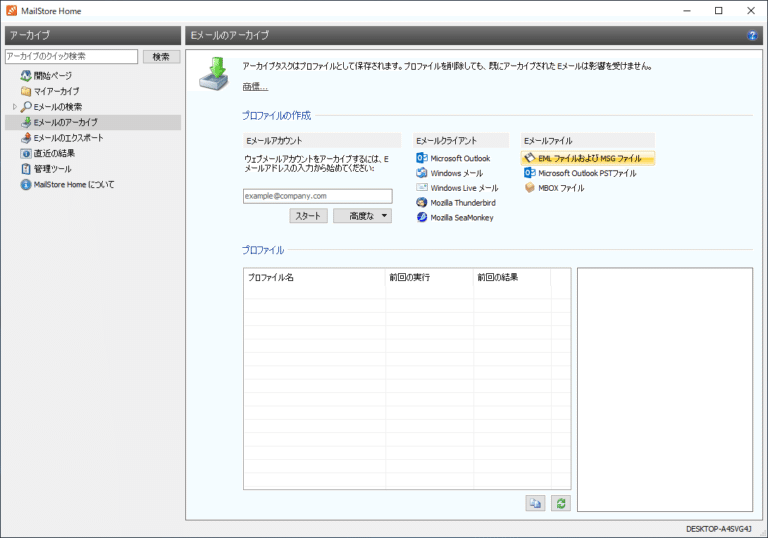Sort by プロファイル名 column header
The image size is (768, 538).
tap(314, 277)
